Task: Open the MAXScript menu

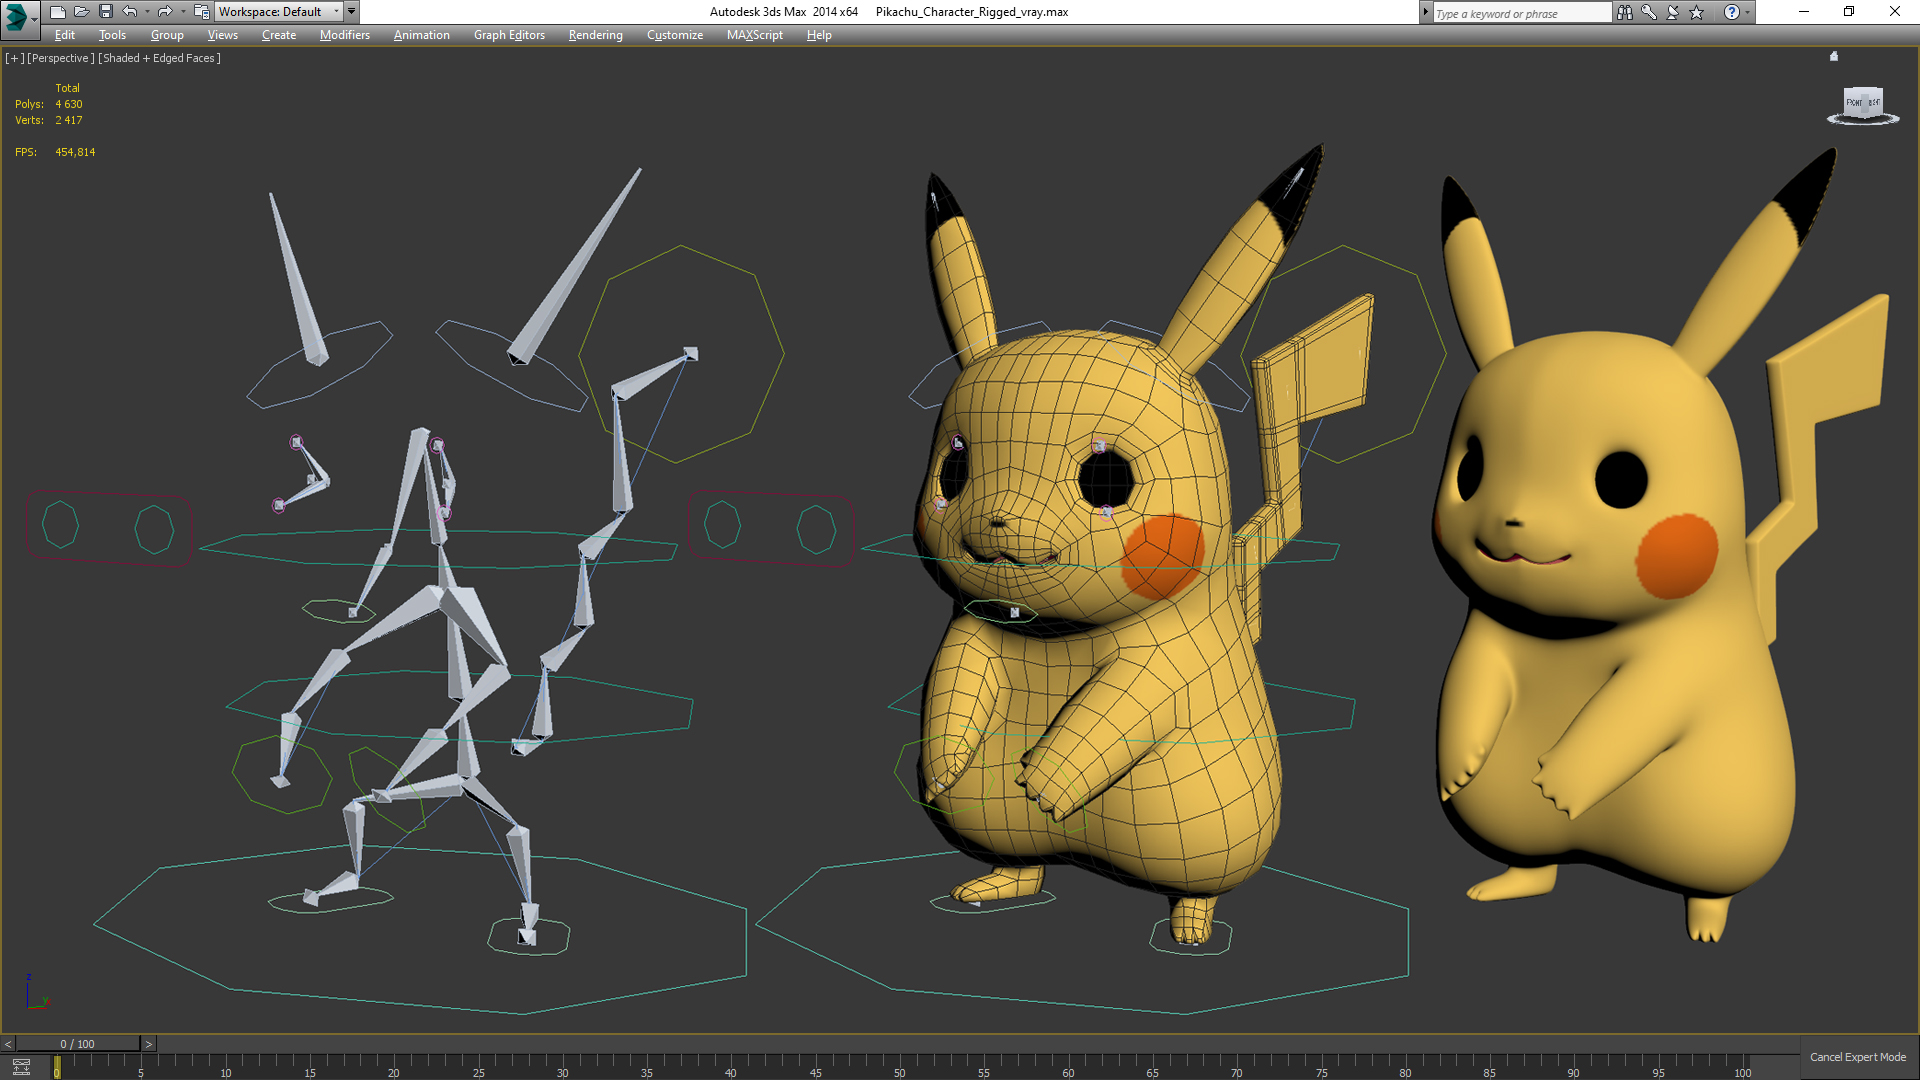Action: (x=754, y=35)
